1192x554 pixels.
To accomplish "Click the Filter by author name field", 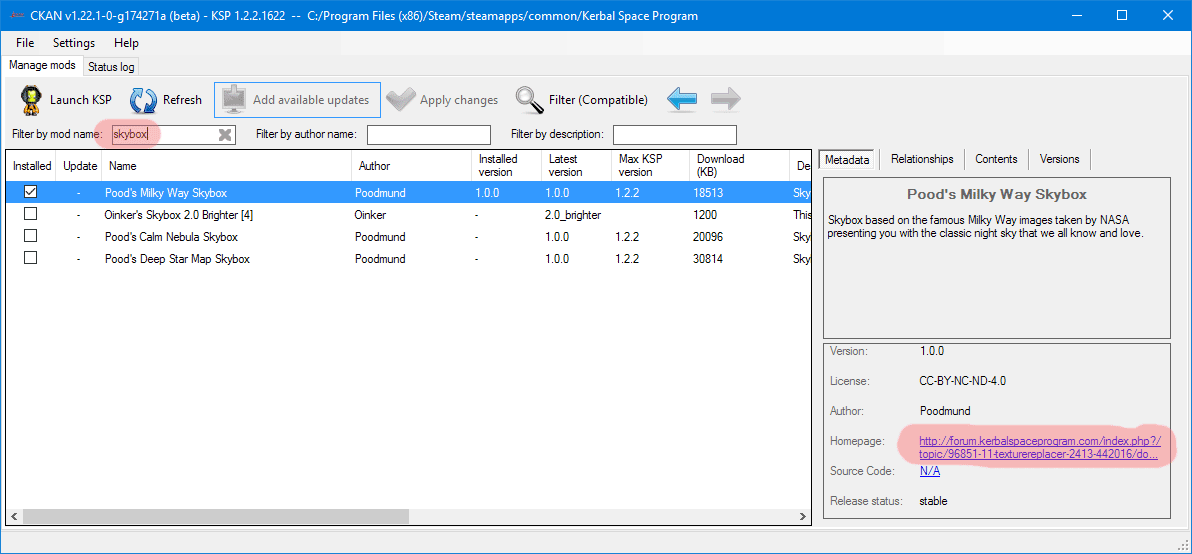I will tap(429, 135).
